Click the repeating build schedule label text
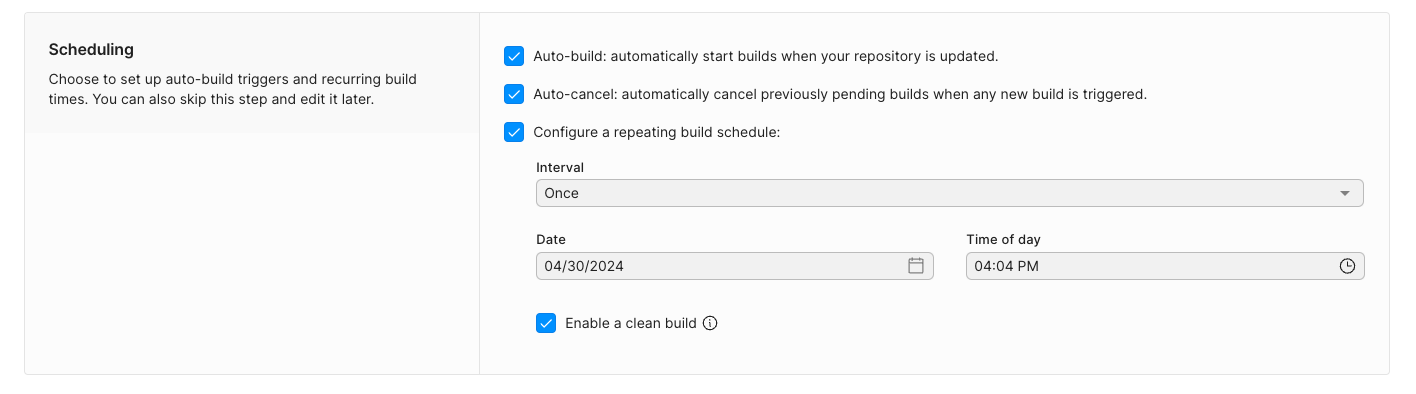This screenshot has width=1416, height=394. click(x=656, y=132)
